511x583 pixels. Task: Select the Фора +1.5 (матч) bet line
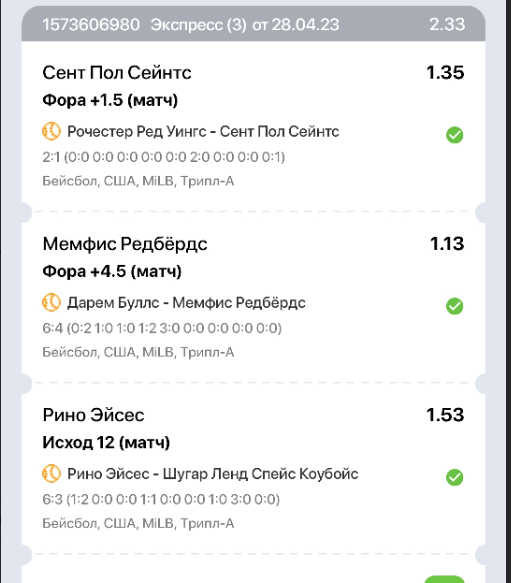pyautogui.click(x=110, y=100)
